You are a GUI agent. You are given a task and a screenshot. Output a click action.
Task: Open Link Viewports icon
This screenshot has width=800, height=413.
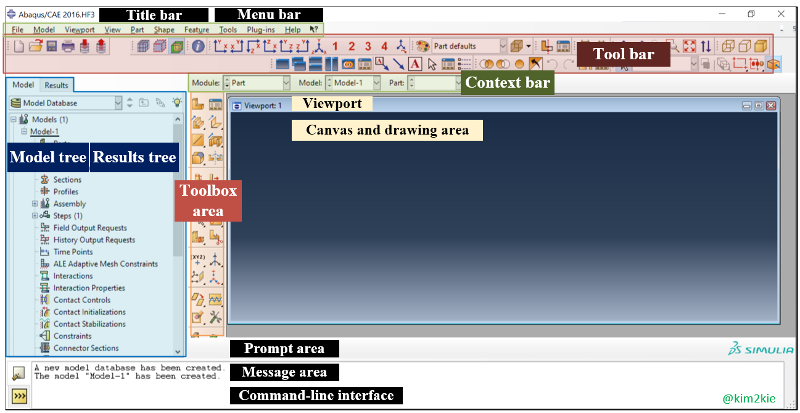[x=348, y=64]
